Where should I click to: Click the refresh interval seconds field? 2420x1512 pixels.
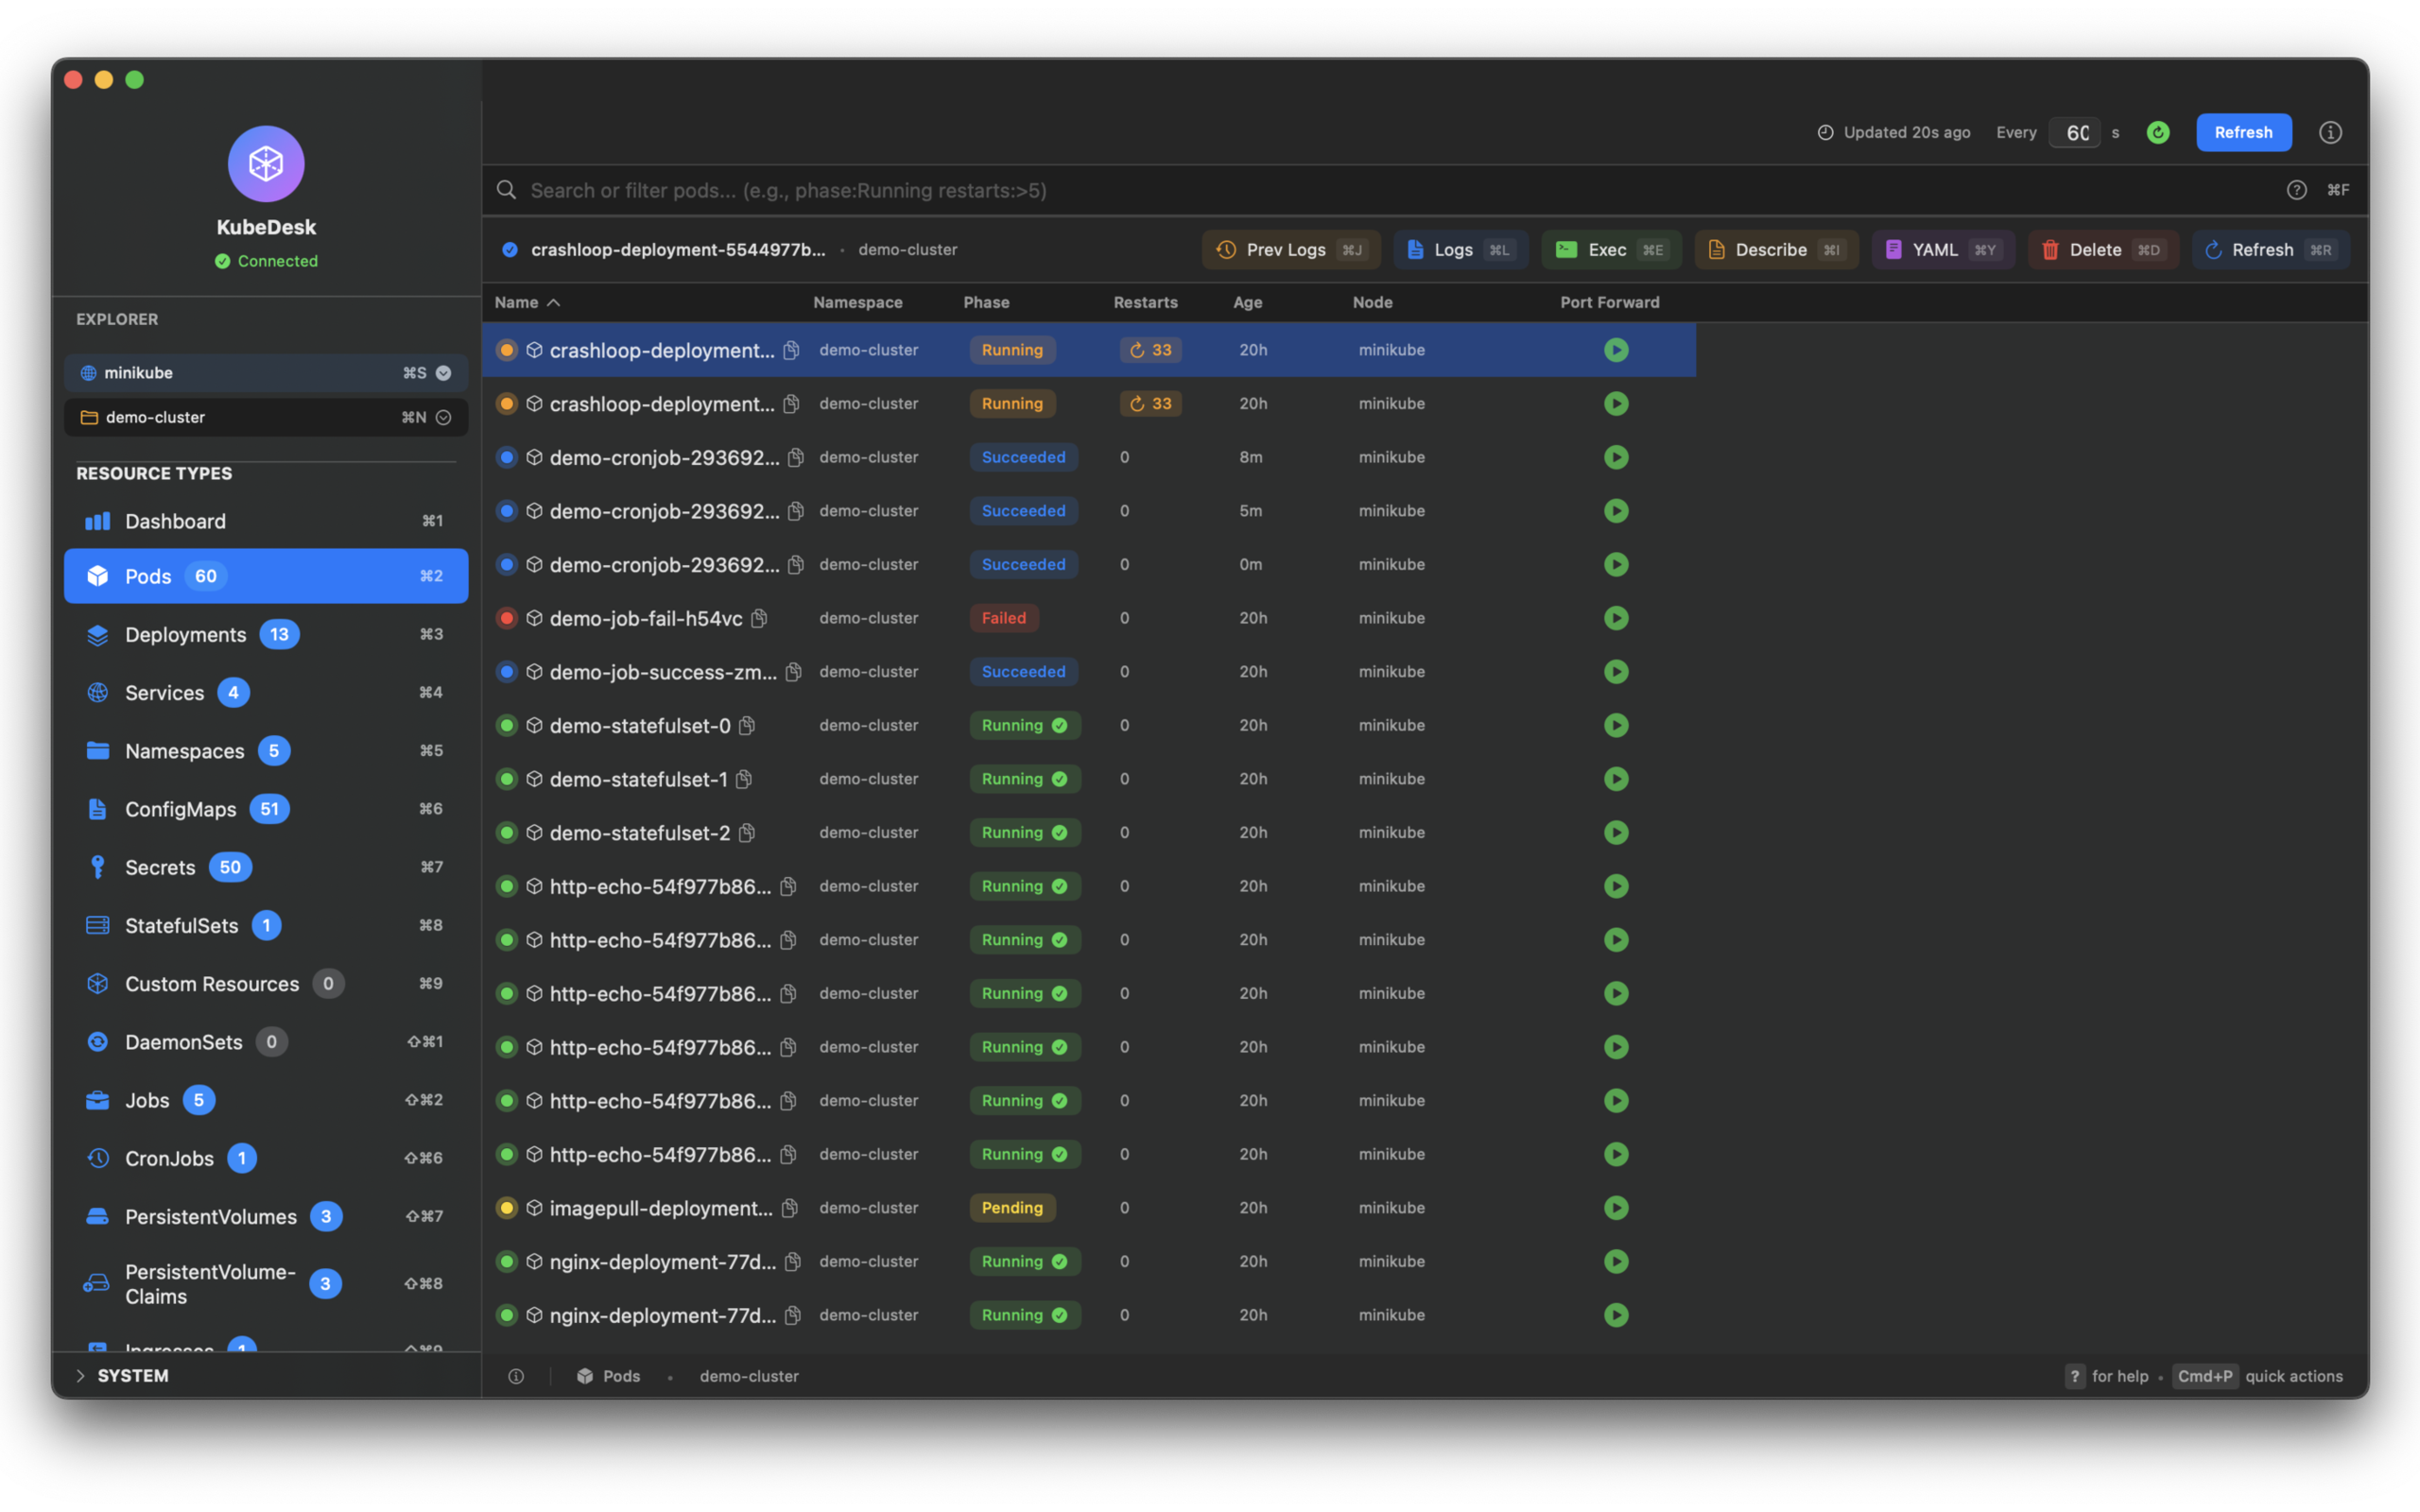[x=2076, y=132]
